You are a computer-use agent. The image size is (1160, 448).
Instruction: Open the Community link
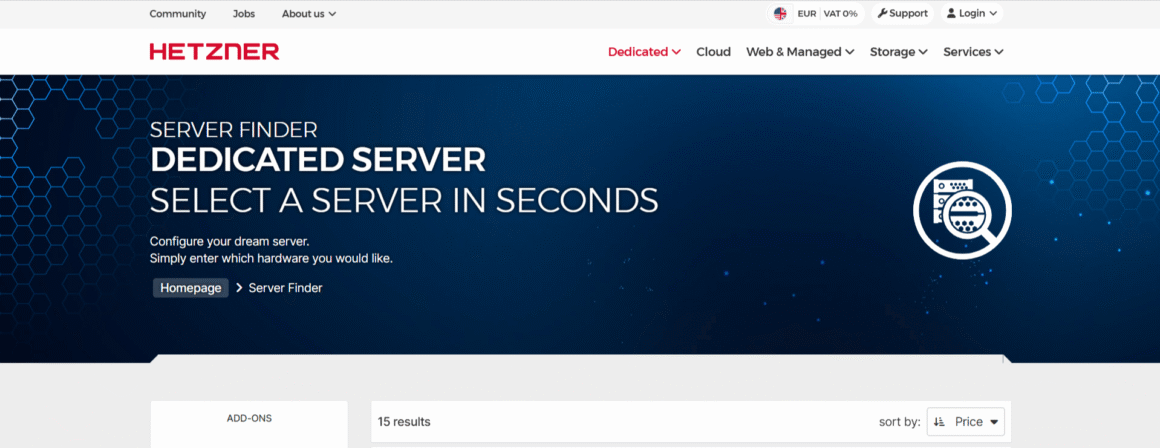tap(178, 13)
